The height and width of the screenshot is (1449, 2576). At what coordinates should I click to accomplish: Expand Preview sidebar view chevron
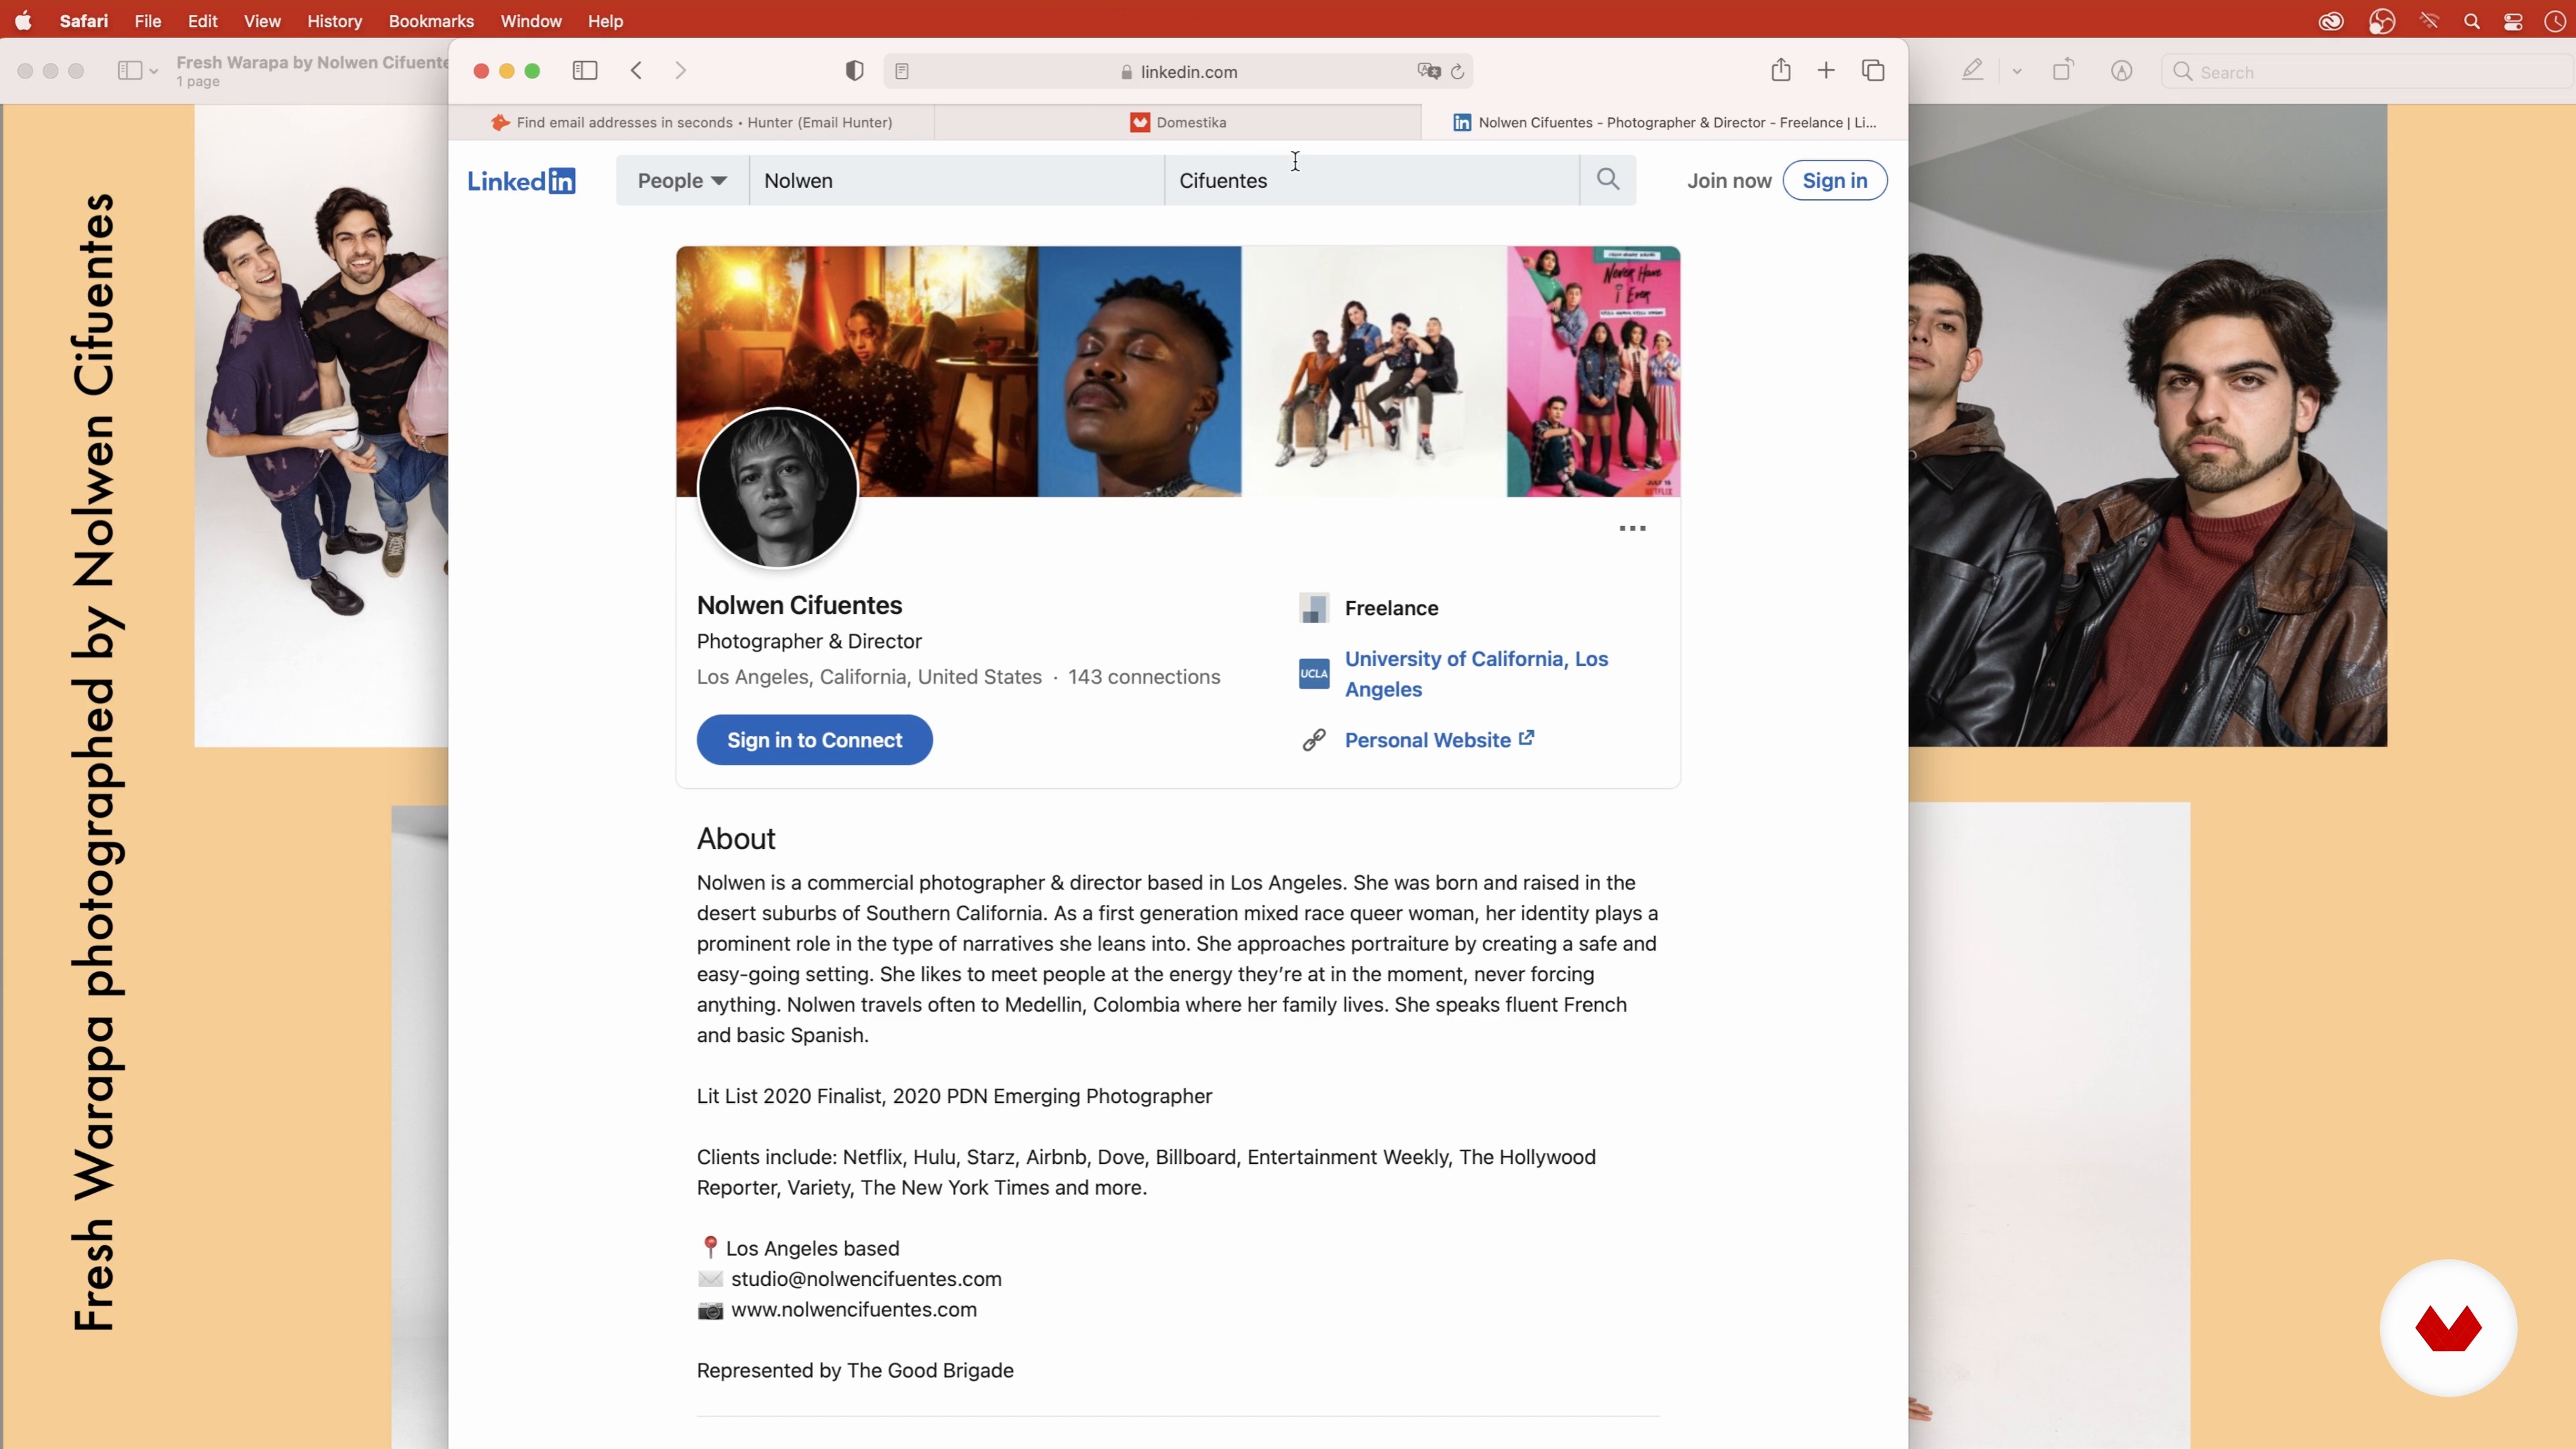(x=153, y=71)
